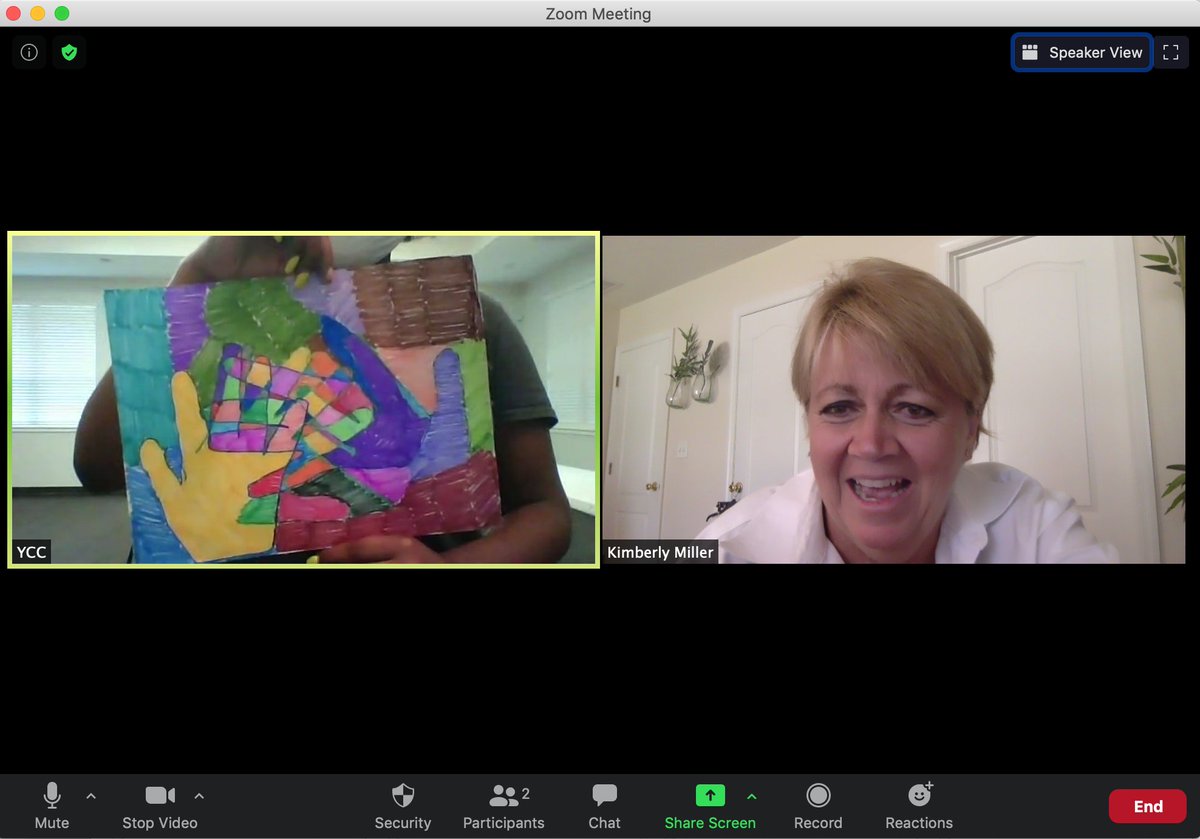
Task: Expand video options next to Stop Video
Action: [x=199, y=796]
